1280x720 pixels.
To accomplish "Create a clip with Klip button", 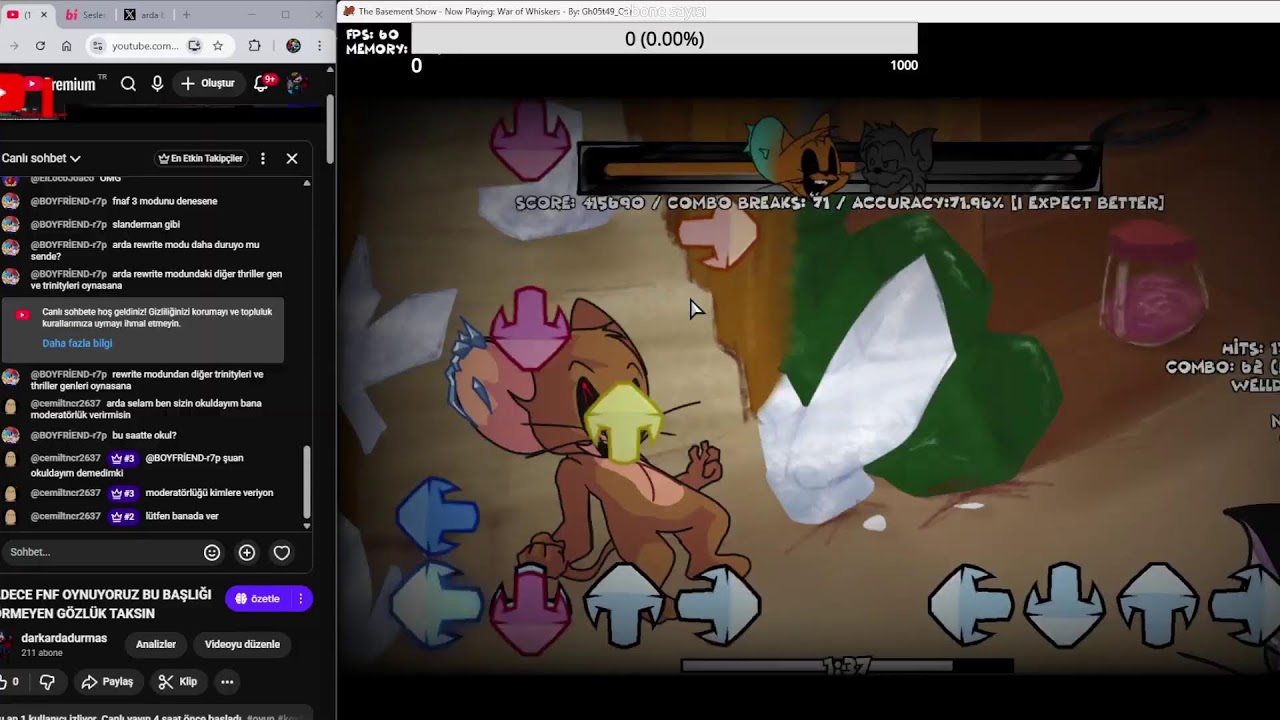I will click(178, 682).
